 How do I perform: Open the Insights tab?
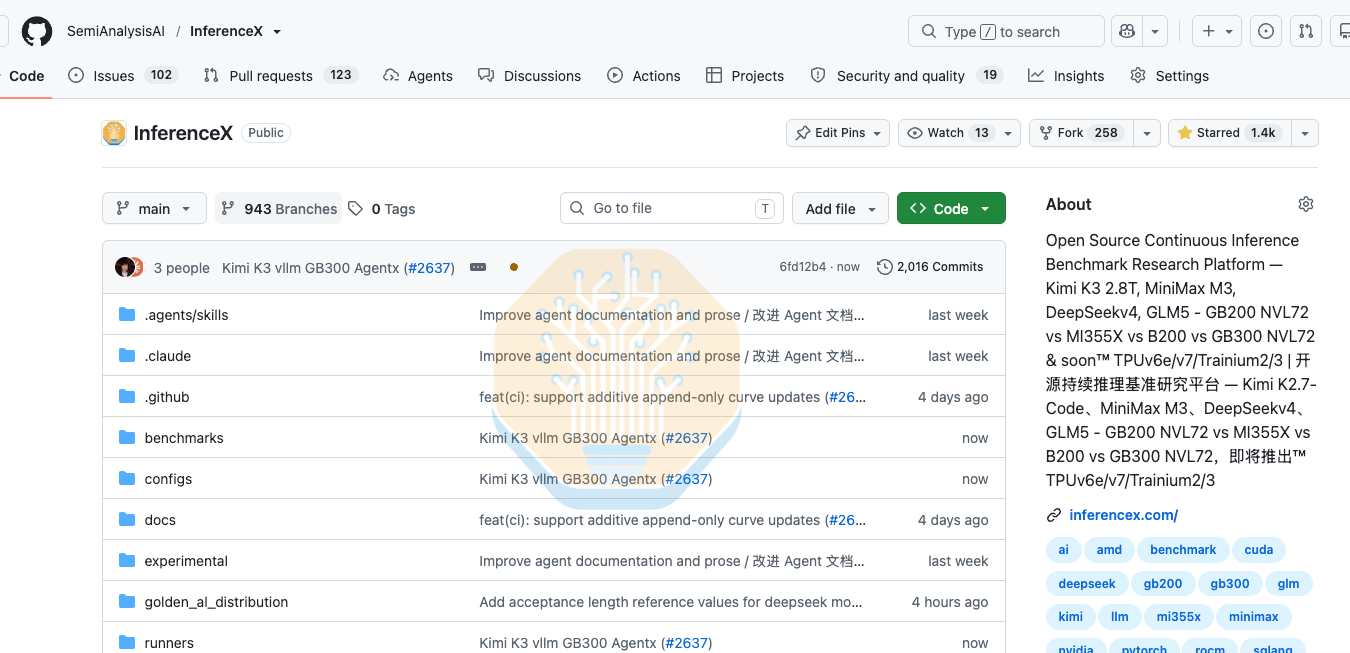coord(1066,76)
